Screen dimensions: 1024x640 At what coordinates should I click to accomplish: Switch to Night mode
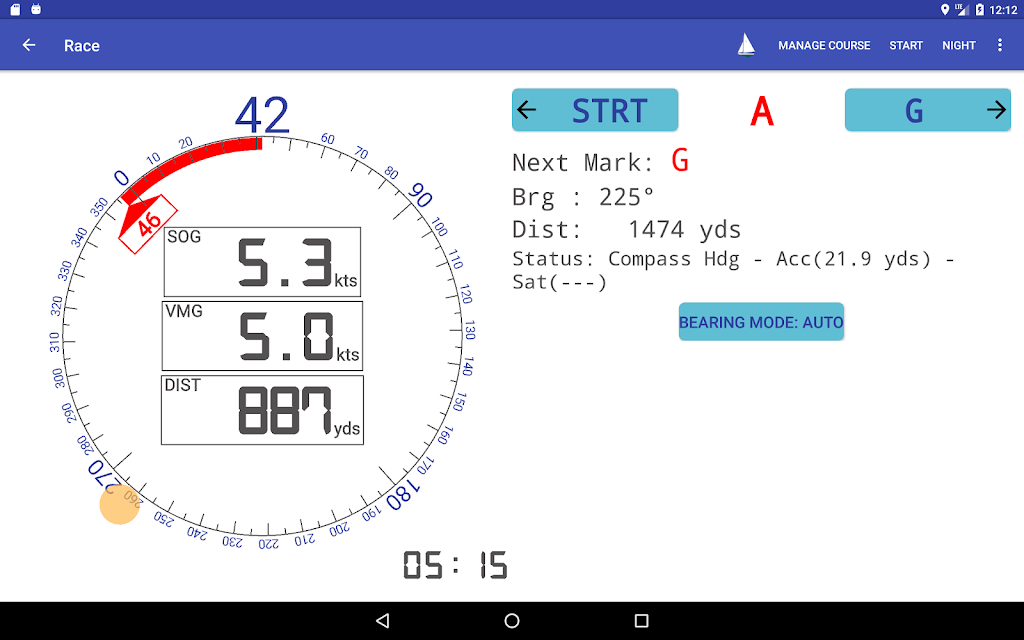pos(959,45)
